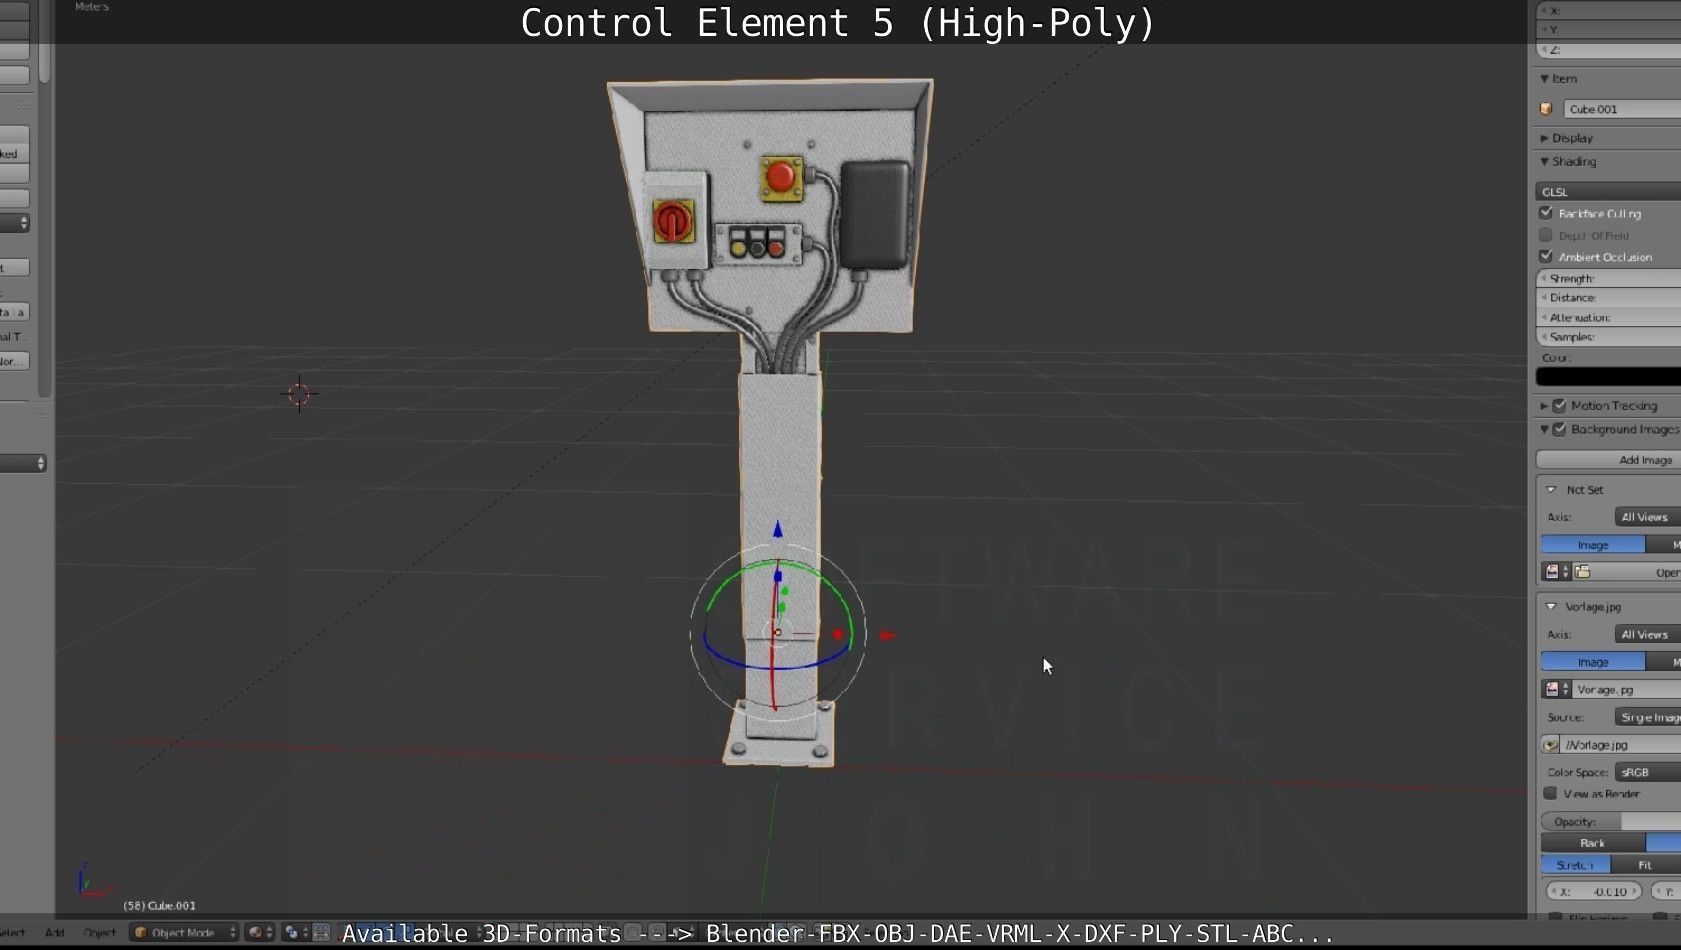Image resolution: width=1681 pixels, height=950 pixels.
Task: Open the Object menu in viewport header
Action: pos(100,932)
